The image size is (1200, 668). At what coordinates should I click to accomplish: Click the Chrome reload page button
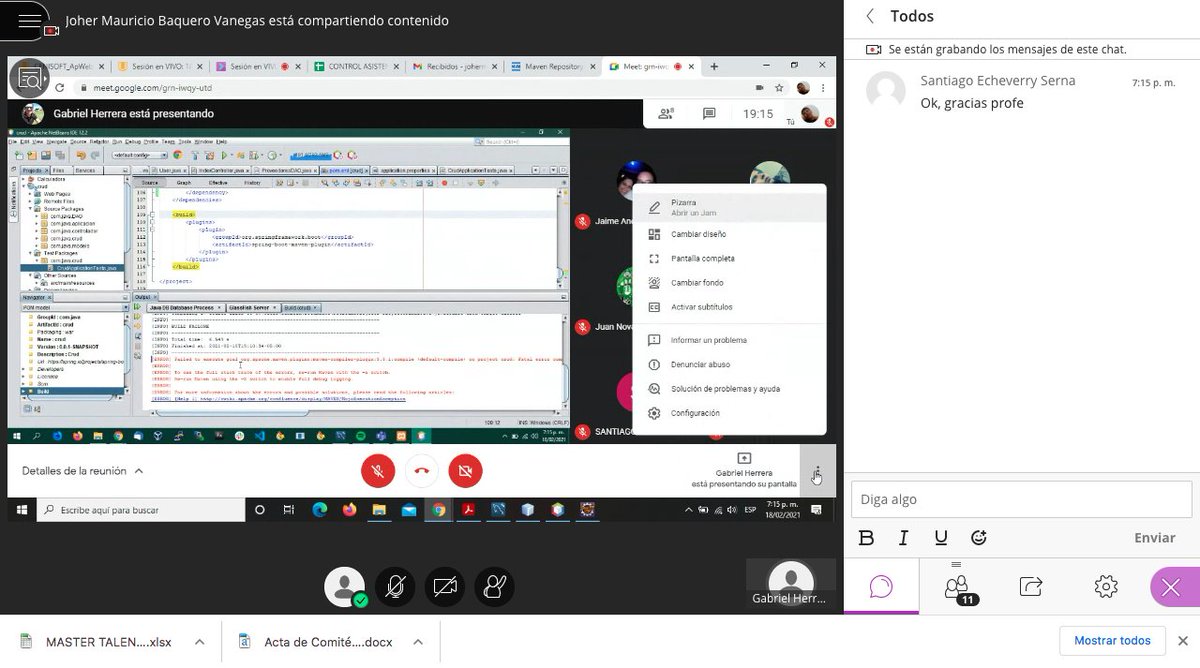[x=59, y=88]
